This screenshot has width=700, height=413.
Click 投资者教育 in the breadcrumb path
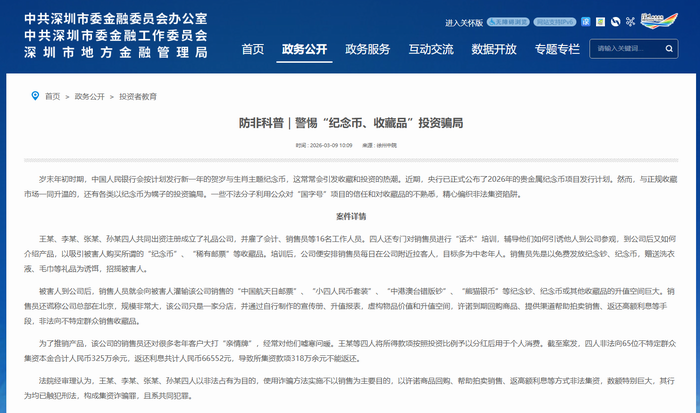(x=139, y=97)
